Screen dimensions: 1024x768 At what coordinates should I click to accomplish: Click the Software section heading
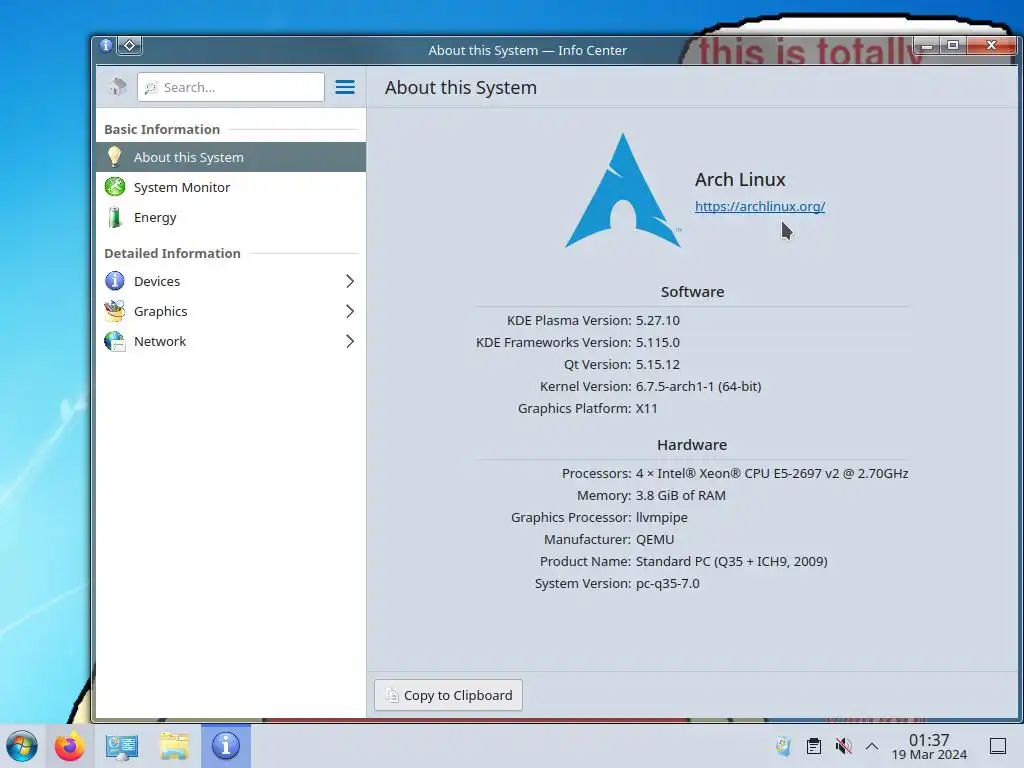[692, 292]
